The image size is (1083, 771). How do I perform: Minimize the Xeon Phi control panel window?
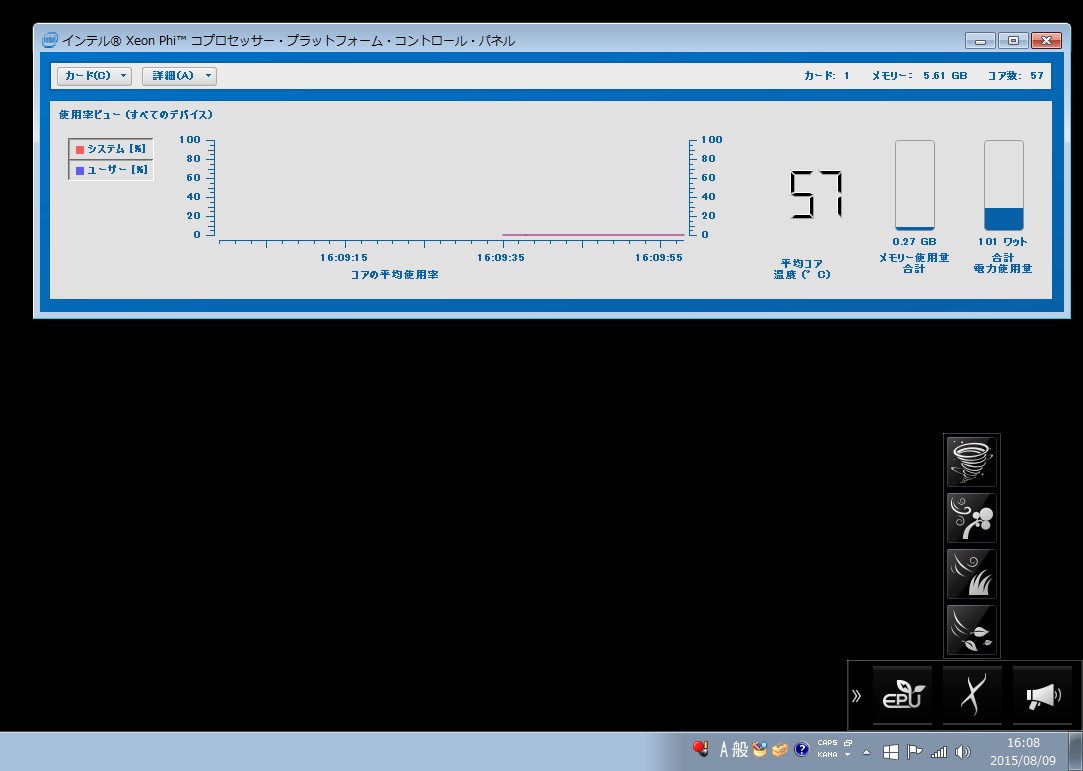(980, 41)
